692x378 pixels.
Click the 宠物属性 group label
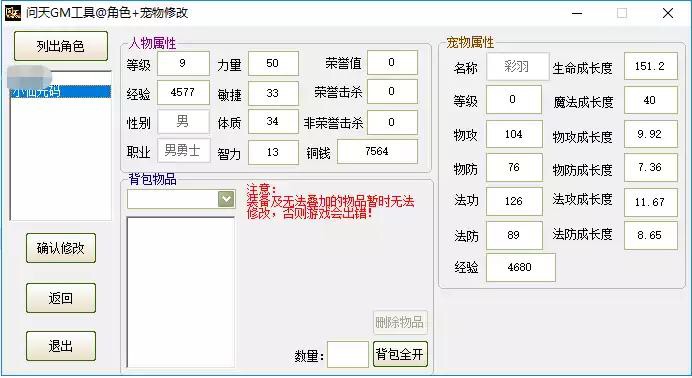pos(470,42)
